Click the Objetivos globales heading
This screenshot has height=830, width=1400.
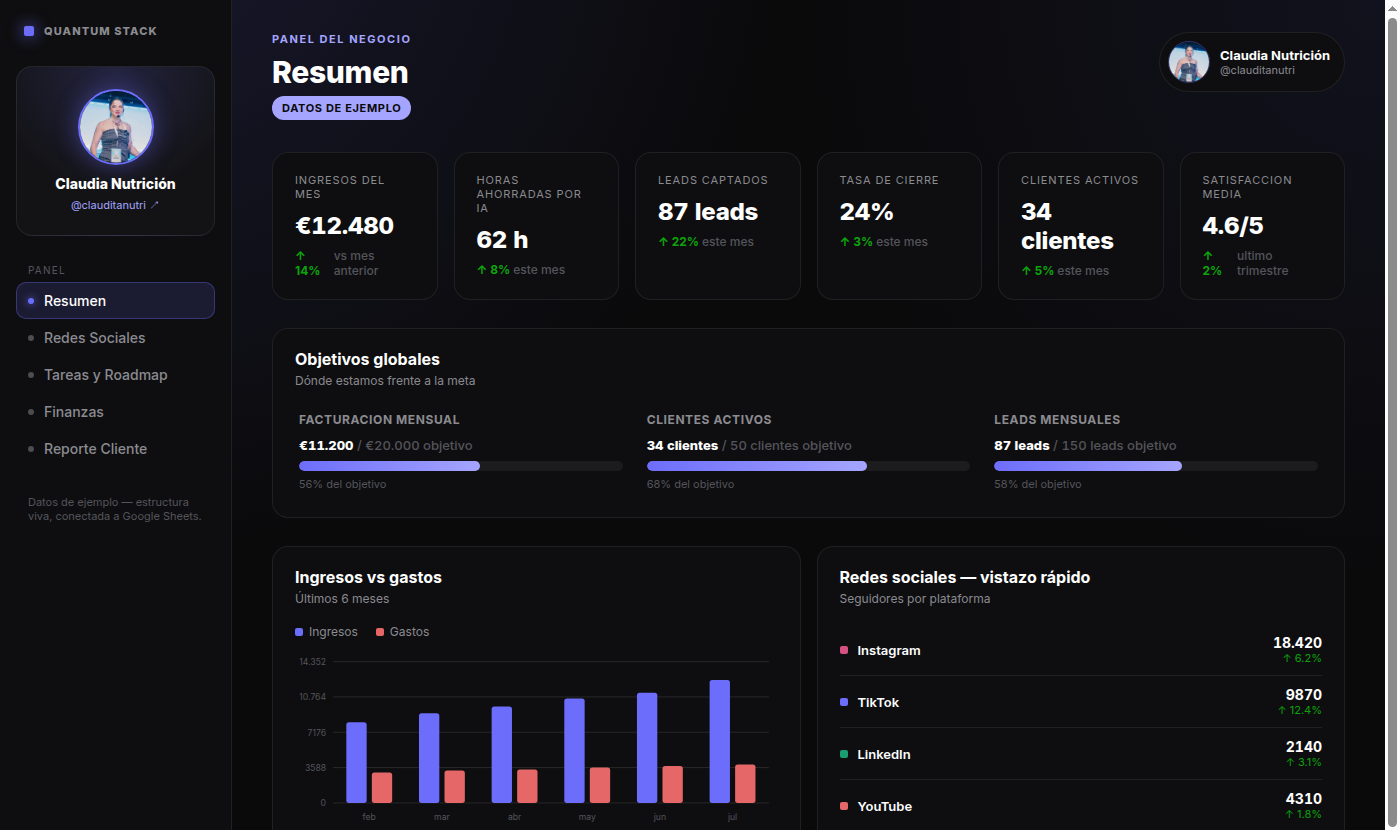point(367,359)
